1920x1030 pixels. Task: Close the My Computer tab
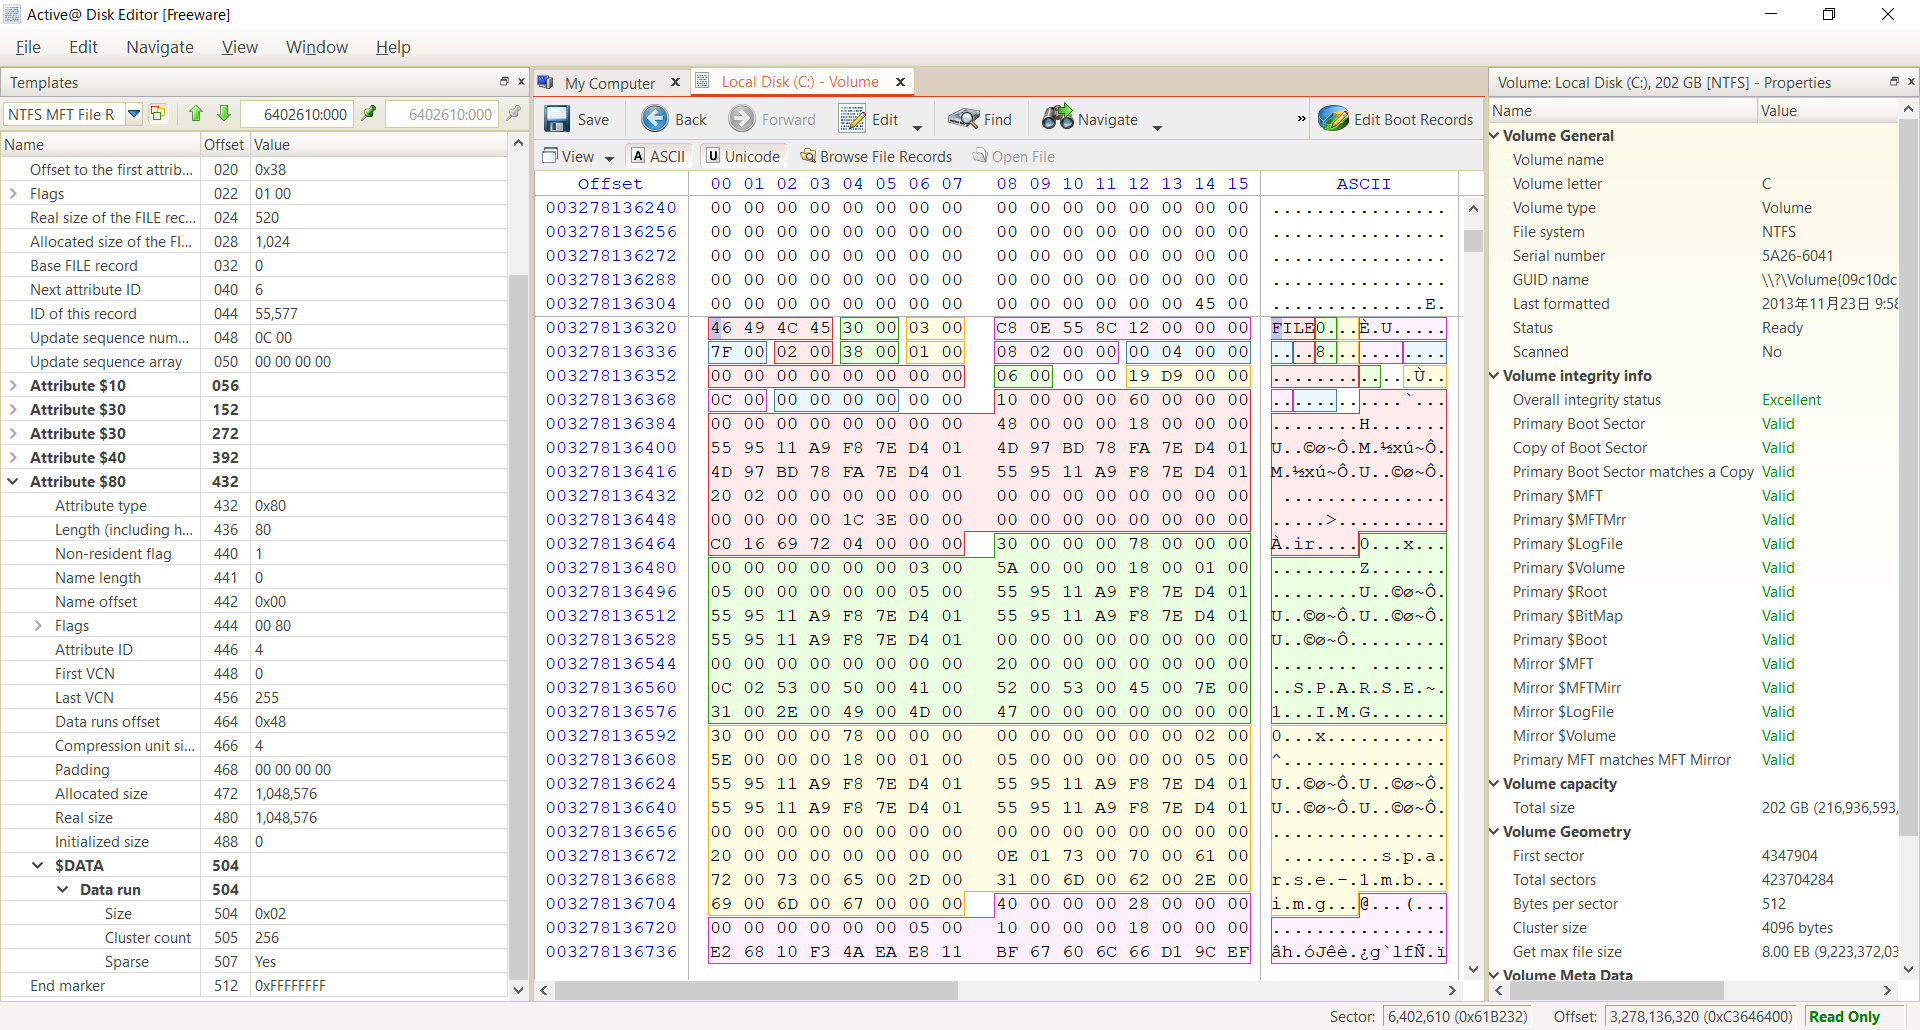675,82
